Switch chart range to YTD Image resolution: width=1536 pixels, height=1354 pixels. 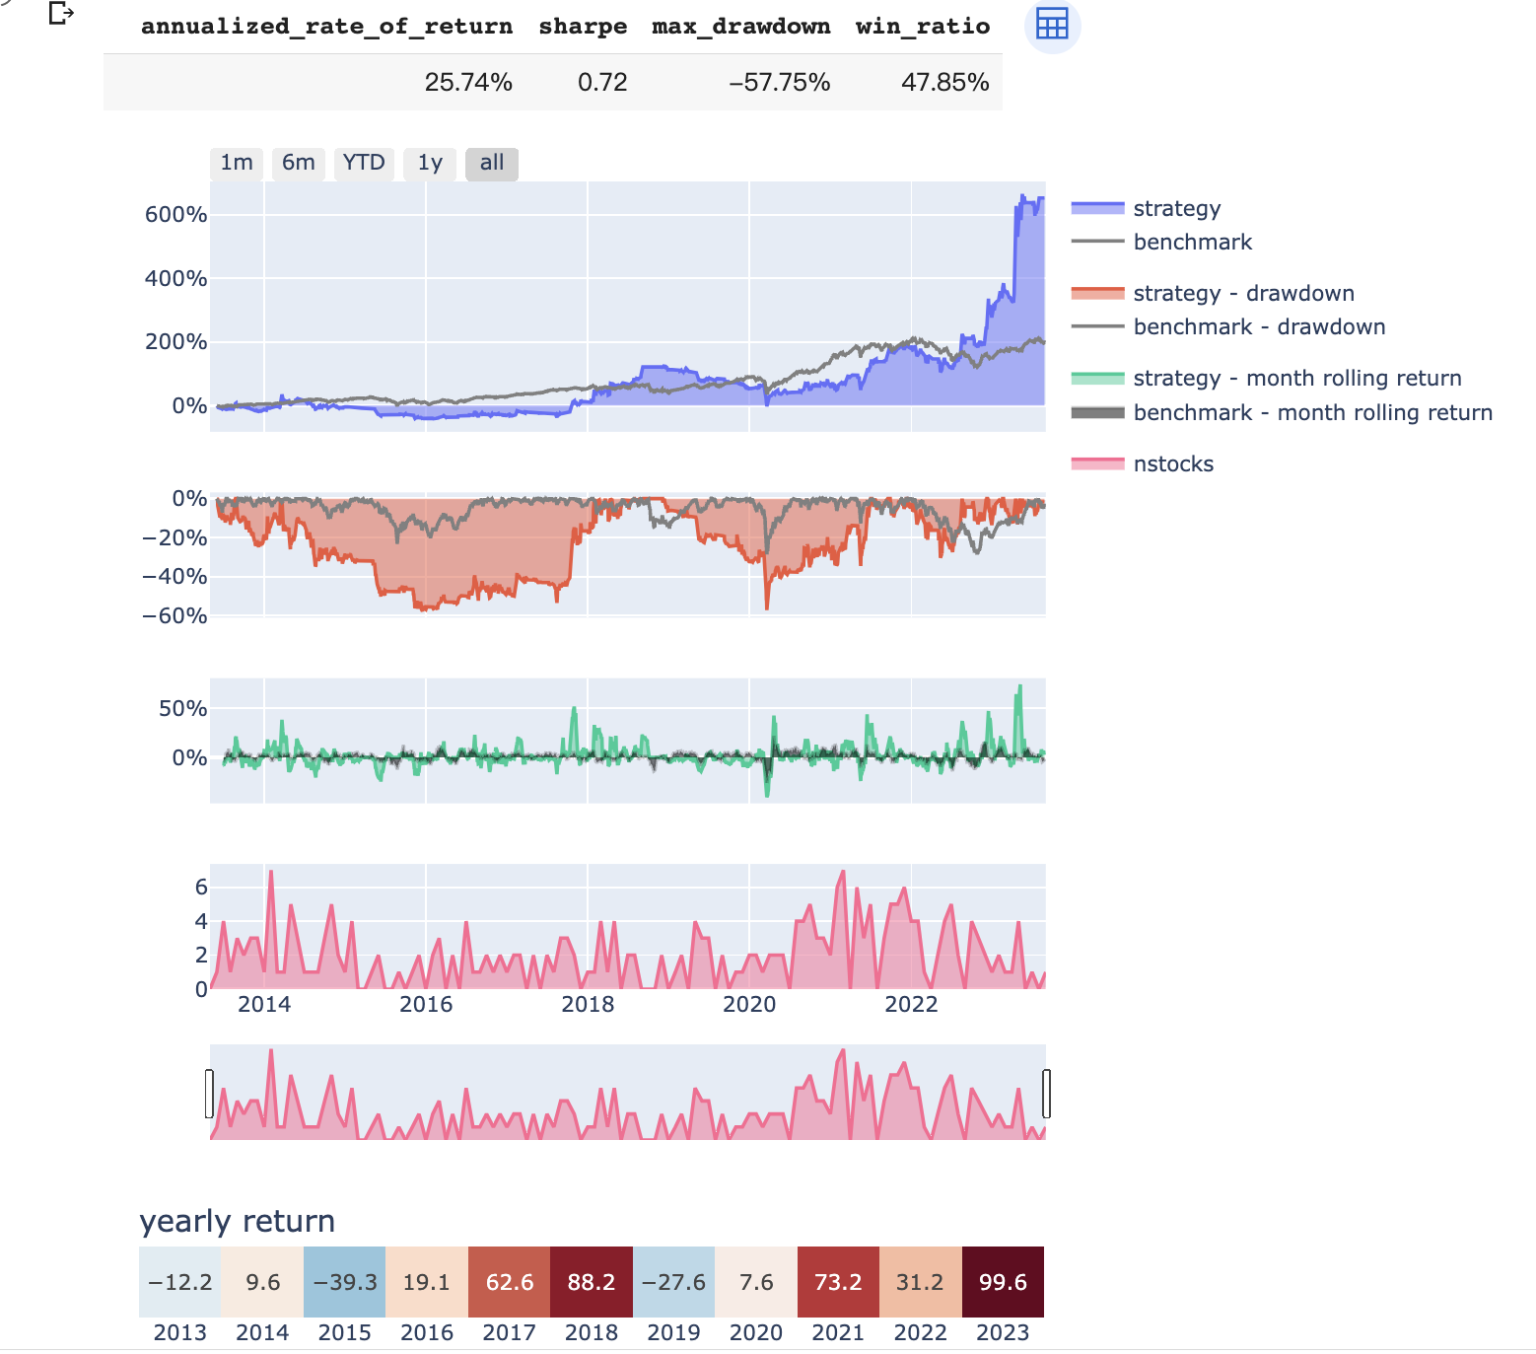(x=363, y=163)
